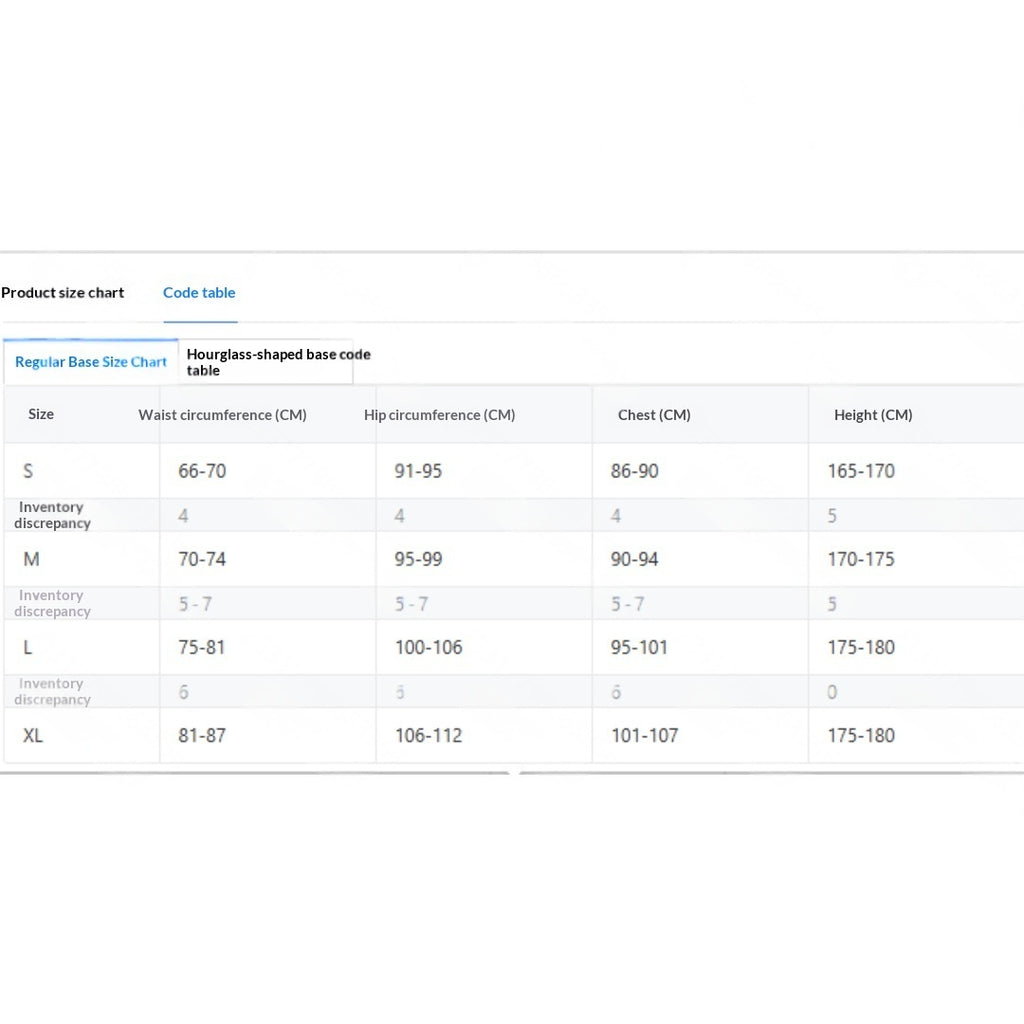1024x1024 pixels.
Task: Open the Product size chart tab
Action: click(x=63, y=293)
